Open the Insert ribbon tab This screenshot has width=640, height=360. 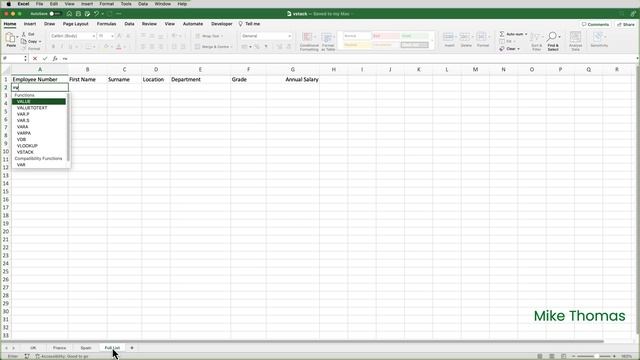coord(30,24)
